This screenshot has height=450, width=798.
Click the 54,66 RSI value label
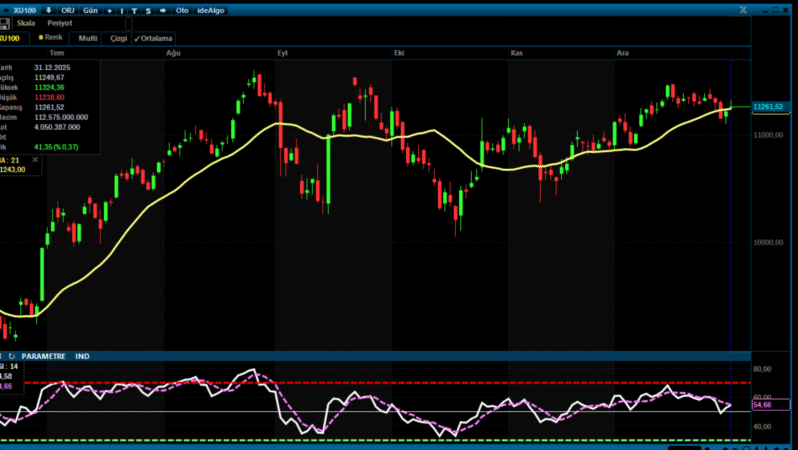771,405
